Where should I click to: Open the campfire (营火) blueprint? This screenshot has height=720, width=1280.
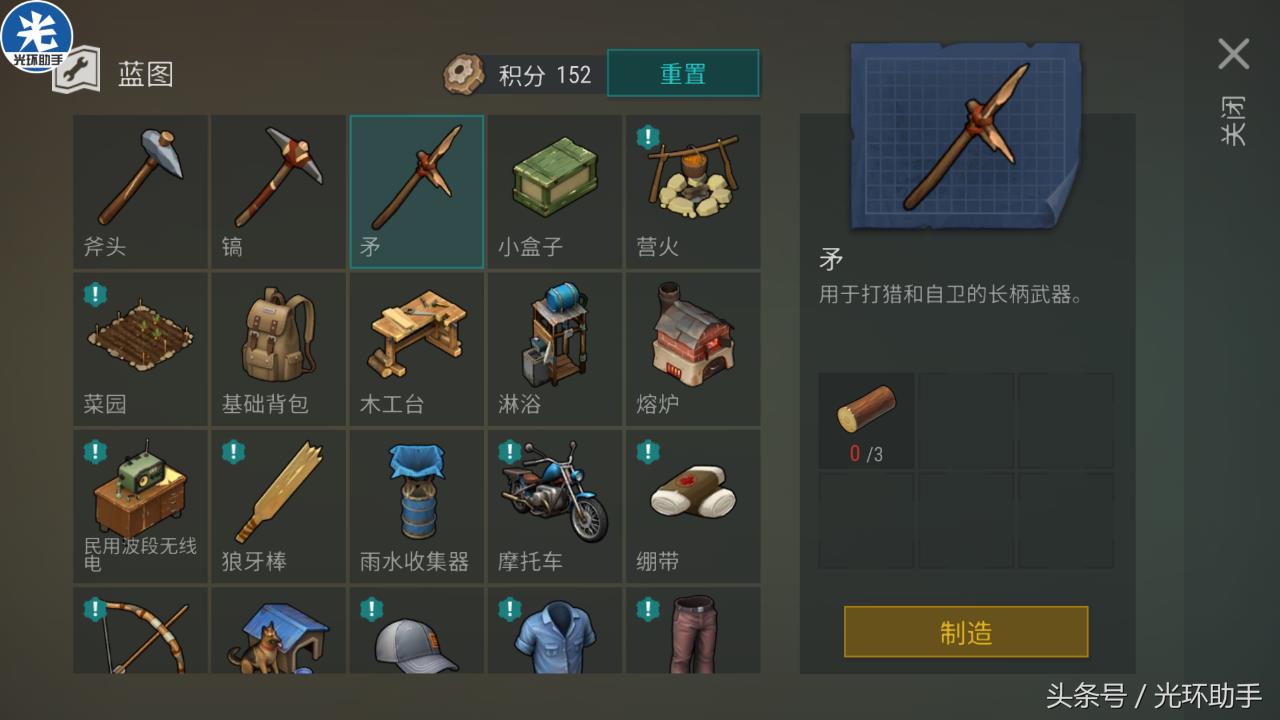[x=693, y=192]
